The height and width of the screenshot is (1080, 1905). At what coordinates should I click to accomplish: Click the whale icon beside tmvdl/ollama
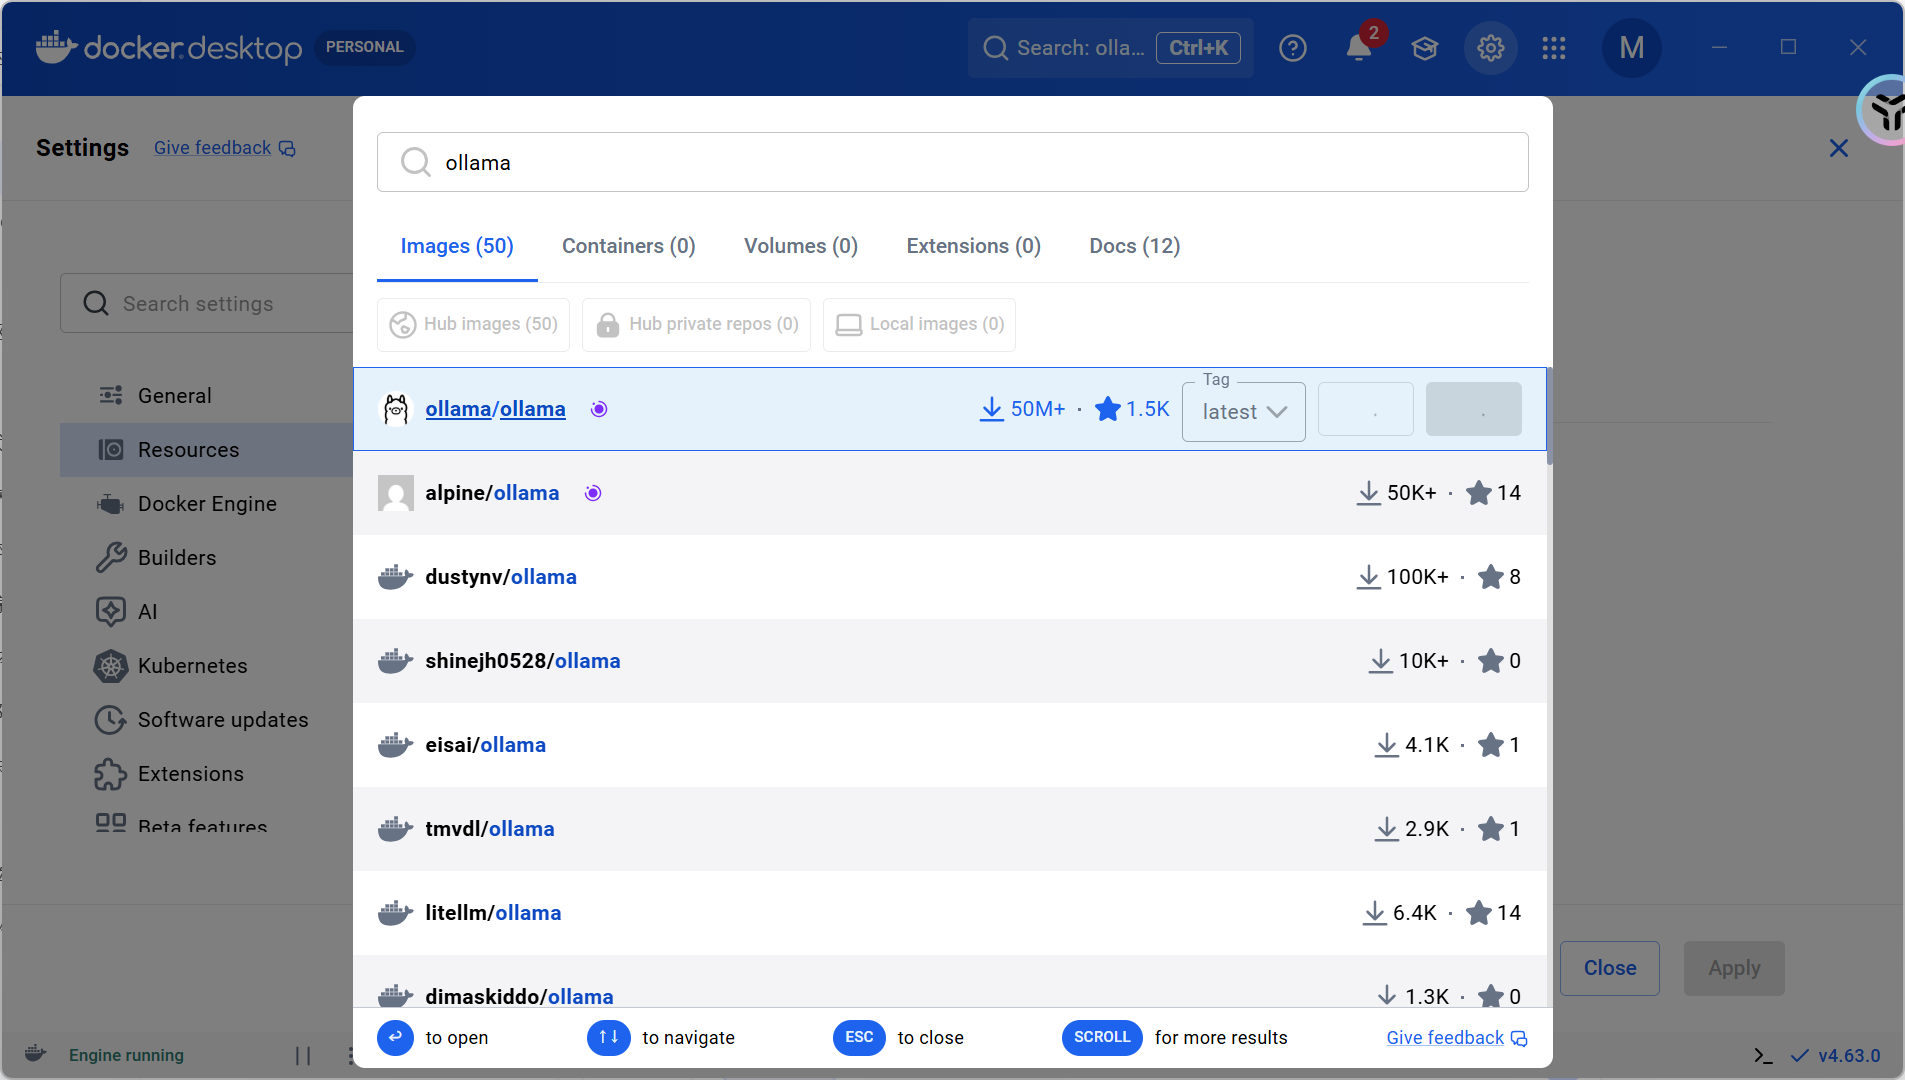point(396,829)
